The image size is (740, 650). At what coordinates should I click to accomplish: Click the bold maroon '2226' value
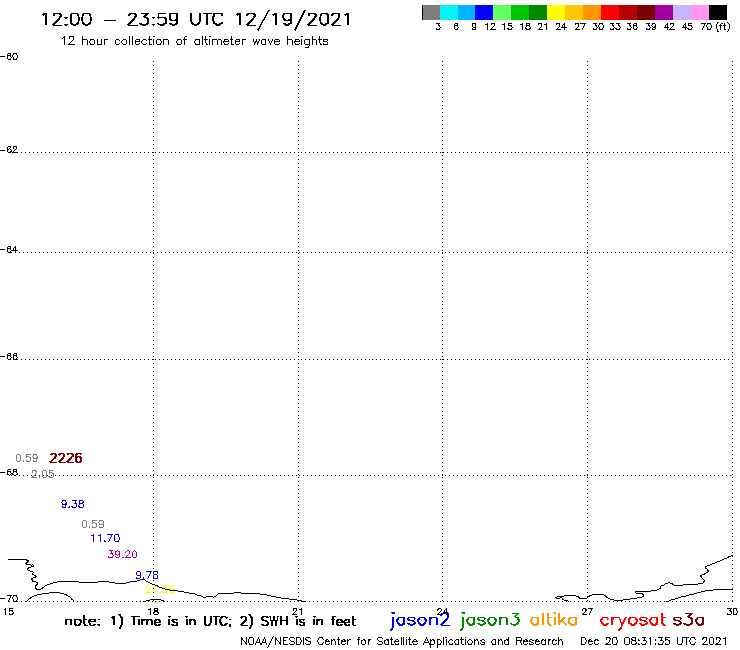66,458
